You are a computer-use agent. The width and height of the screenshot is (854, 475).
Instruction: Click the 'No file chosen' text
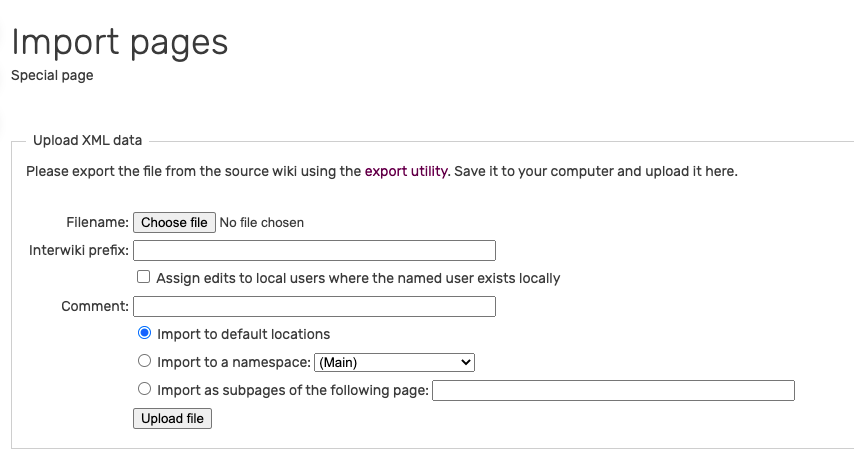[261, 222]
